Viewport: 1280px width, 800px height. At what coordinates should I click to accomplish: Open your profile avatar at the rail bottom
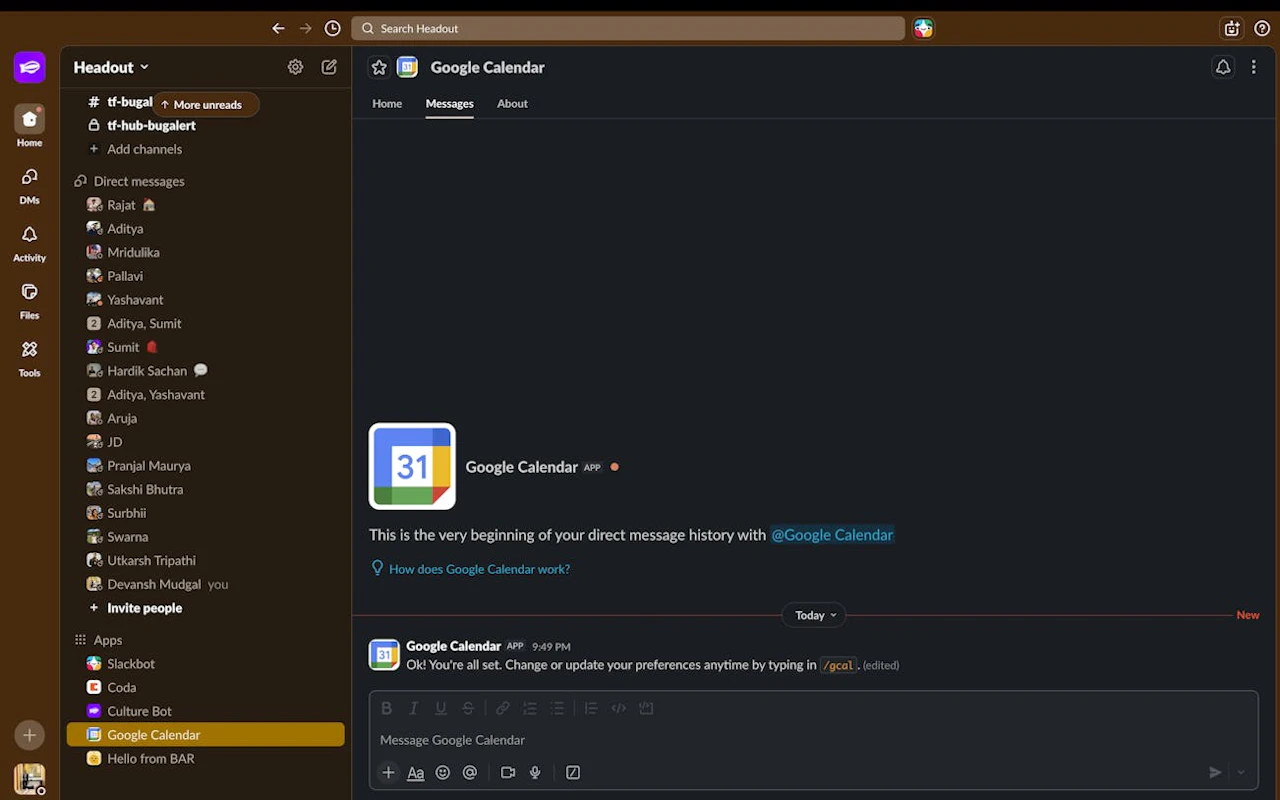coord(30,779)
